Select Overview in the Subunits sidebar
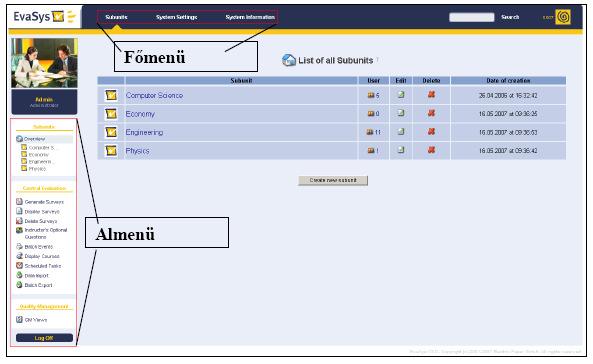The image size is (593, 364). click(x=34, y=139)
